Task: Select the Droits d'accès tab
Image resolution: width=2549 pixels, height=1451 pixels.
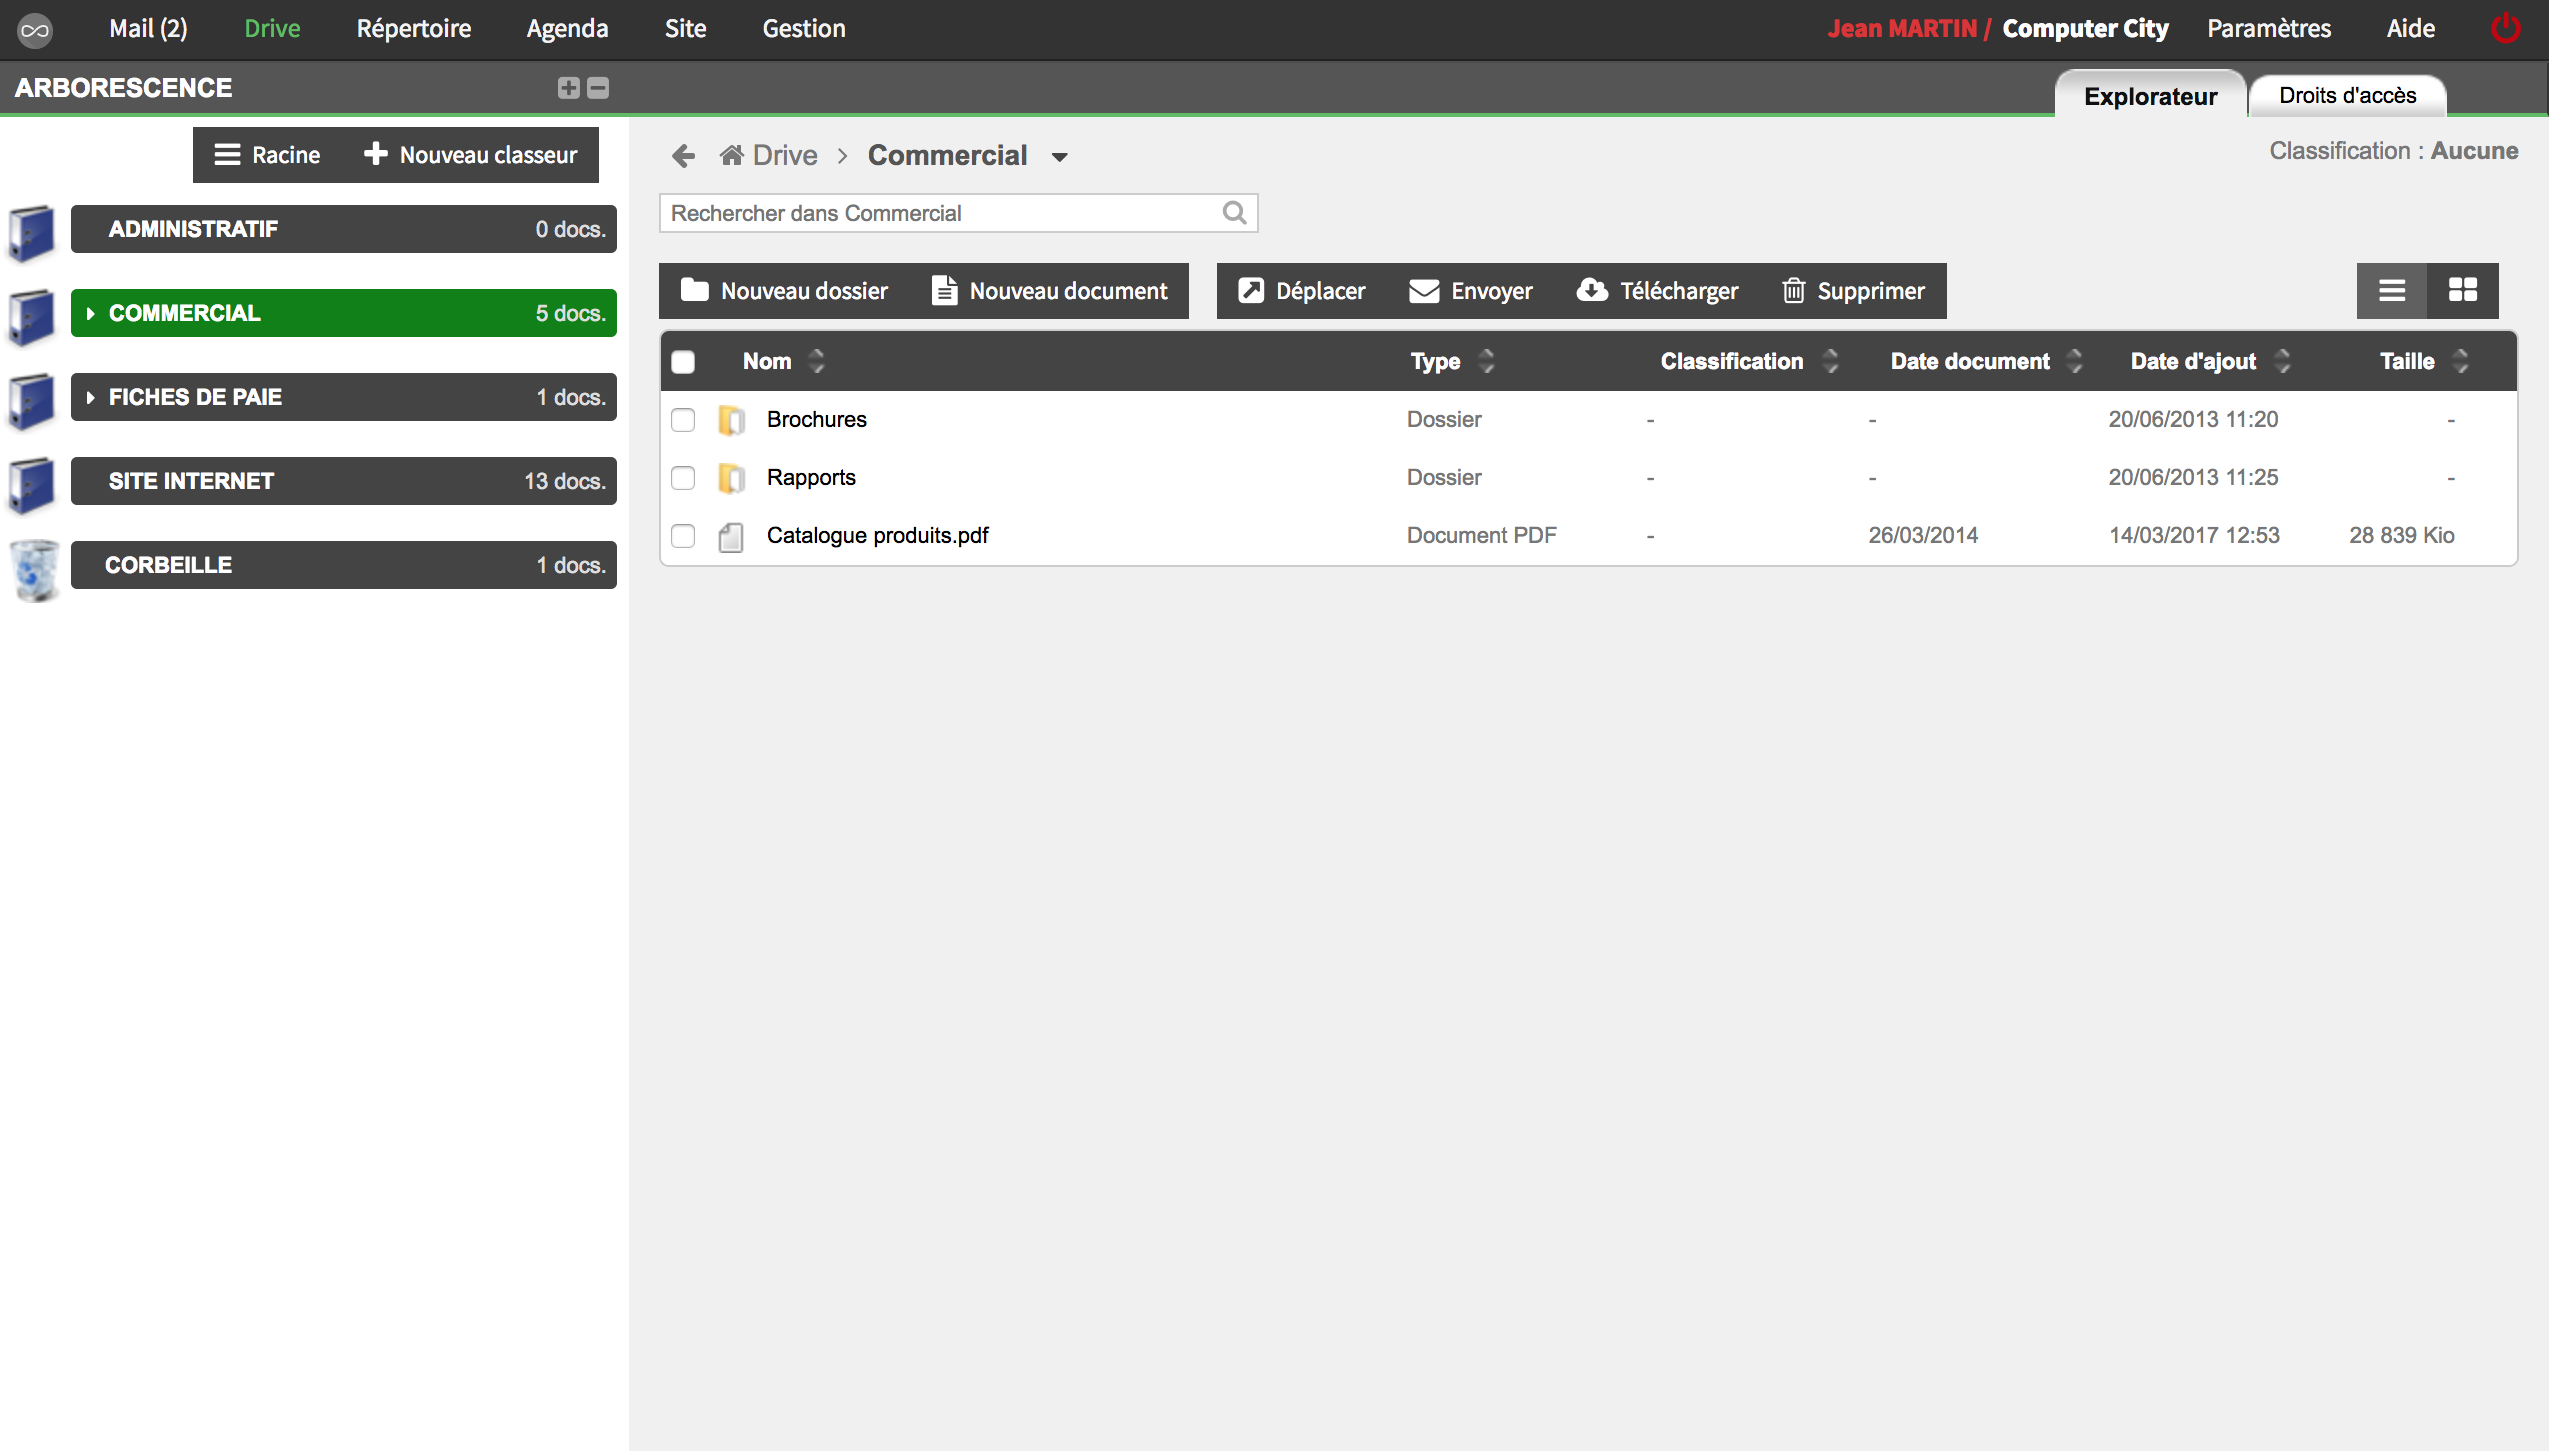Action: click(x=2346, y=95)
